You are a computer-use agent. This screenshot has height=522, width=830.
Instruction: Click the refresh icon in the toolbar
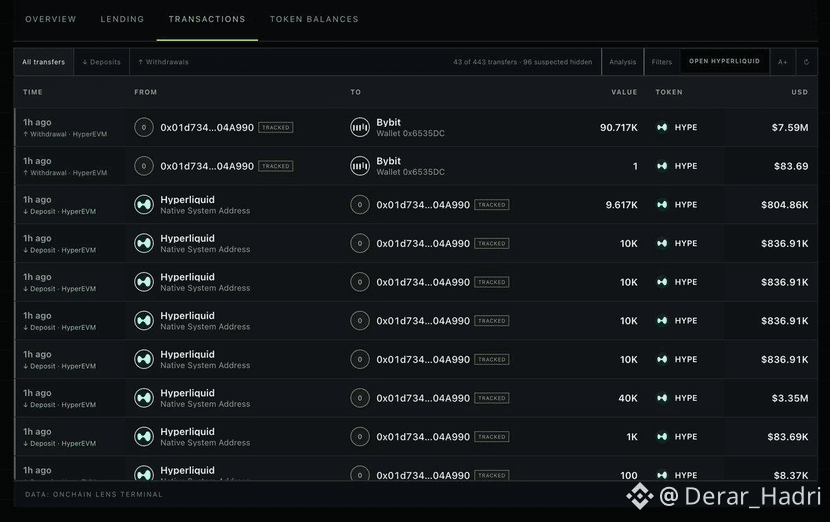pos(806,62)
